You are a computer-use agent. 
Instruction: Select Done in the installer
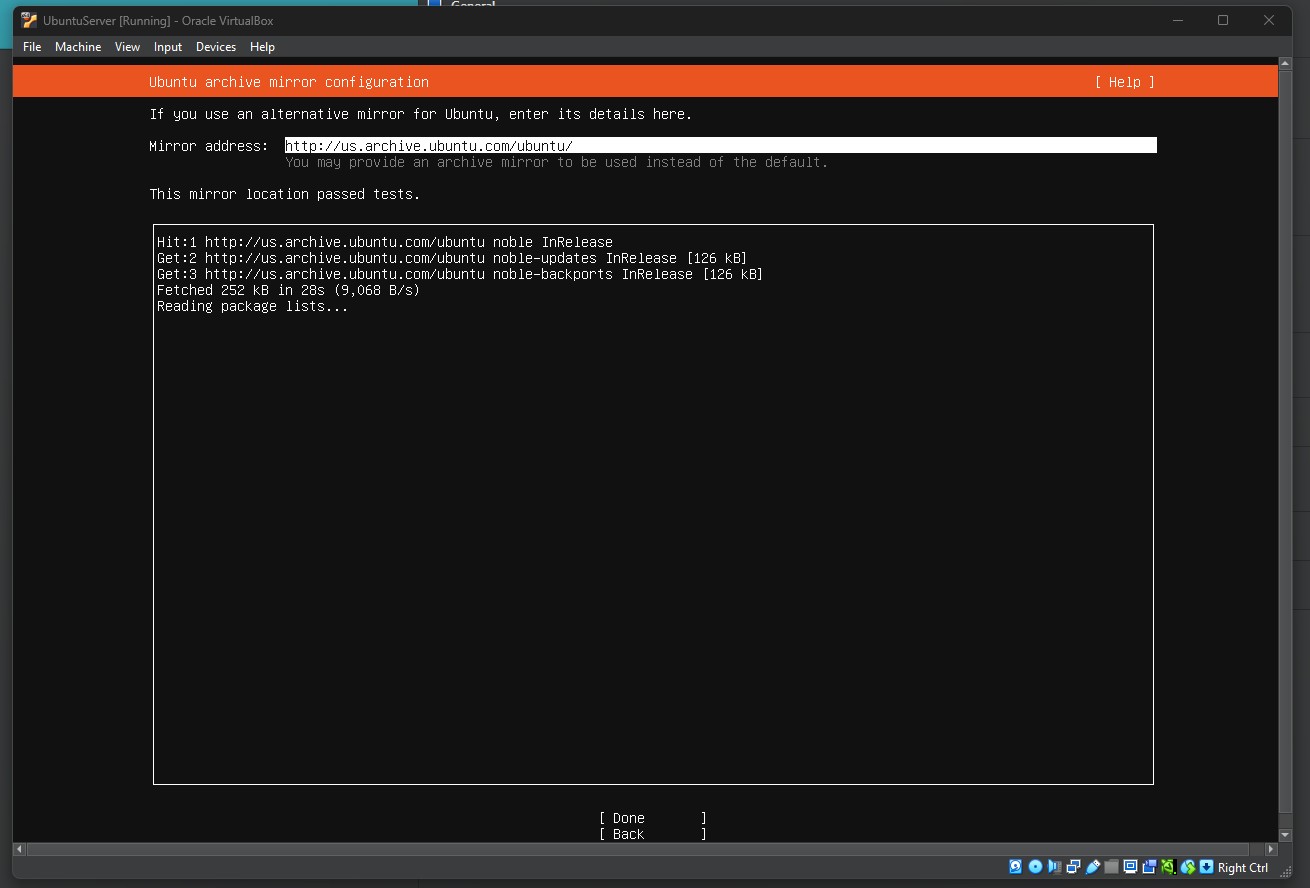(x=652, y=818)
